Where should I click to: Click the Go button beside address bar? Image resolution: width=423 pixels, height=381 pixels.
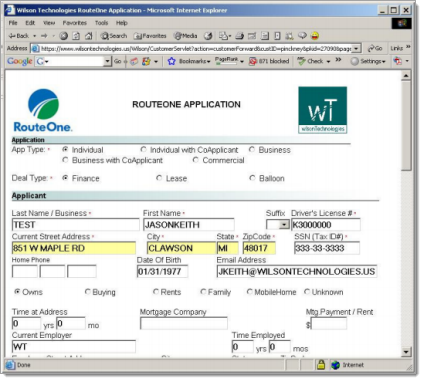pos(375,48)
